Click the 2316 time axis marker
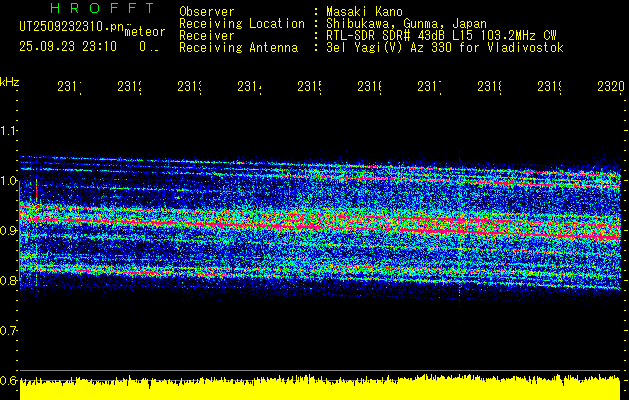Image resolution: width=629 pixels, height=400 pixels. [370, 87]
